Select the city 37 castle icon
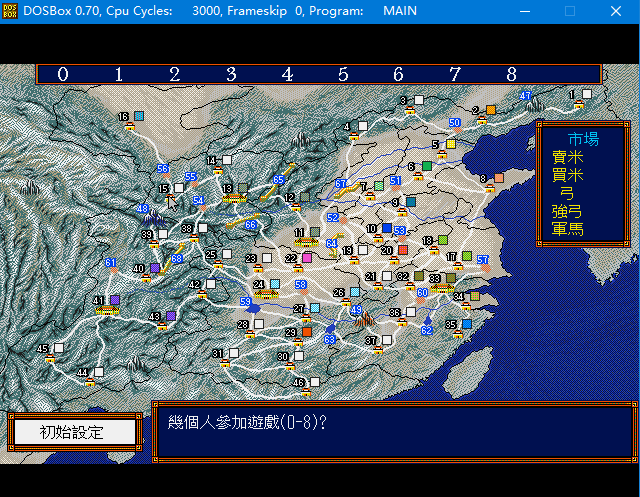The image size is (640, 497). click(378, 350)
